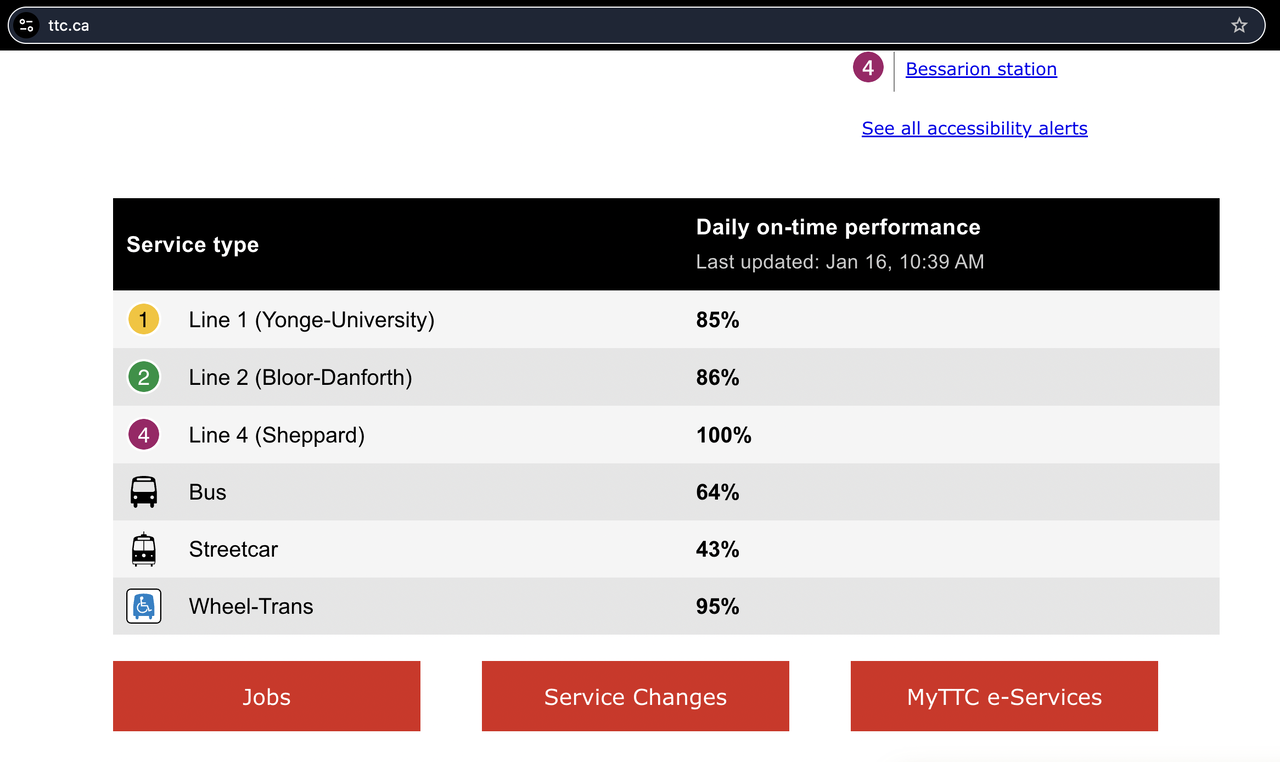Open See all accessibility alerts link
Viewport: 1280px width, 762px height.
[974, 128]
